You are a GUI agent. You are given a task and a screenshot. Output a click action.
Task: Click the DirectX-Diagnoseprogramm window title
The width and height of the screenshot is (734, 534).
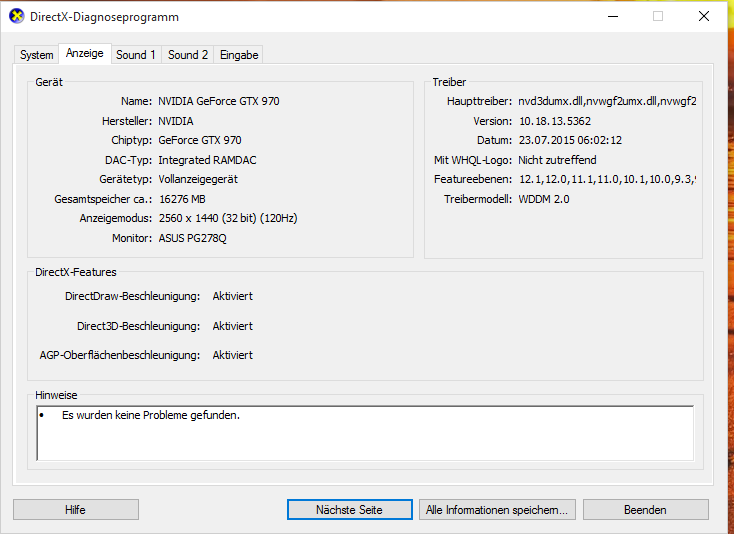coord(104,17)
